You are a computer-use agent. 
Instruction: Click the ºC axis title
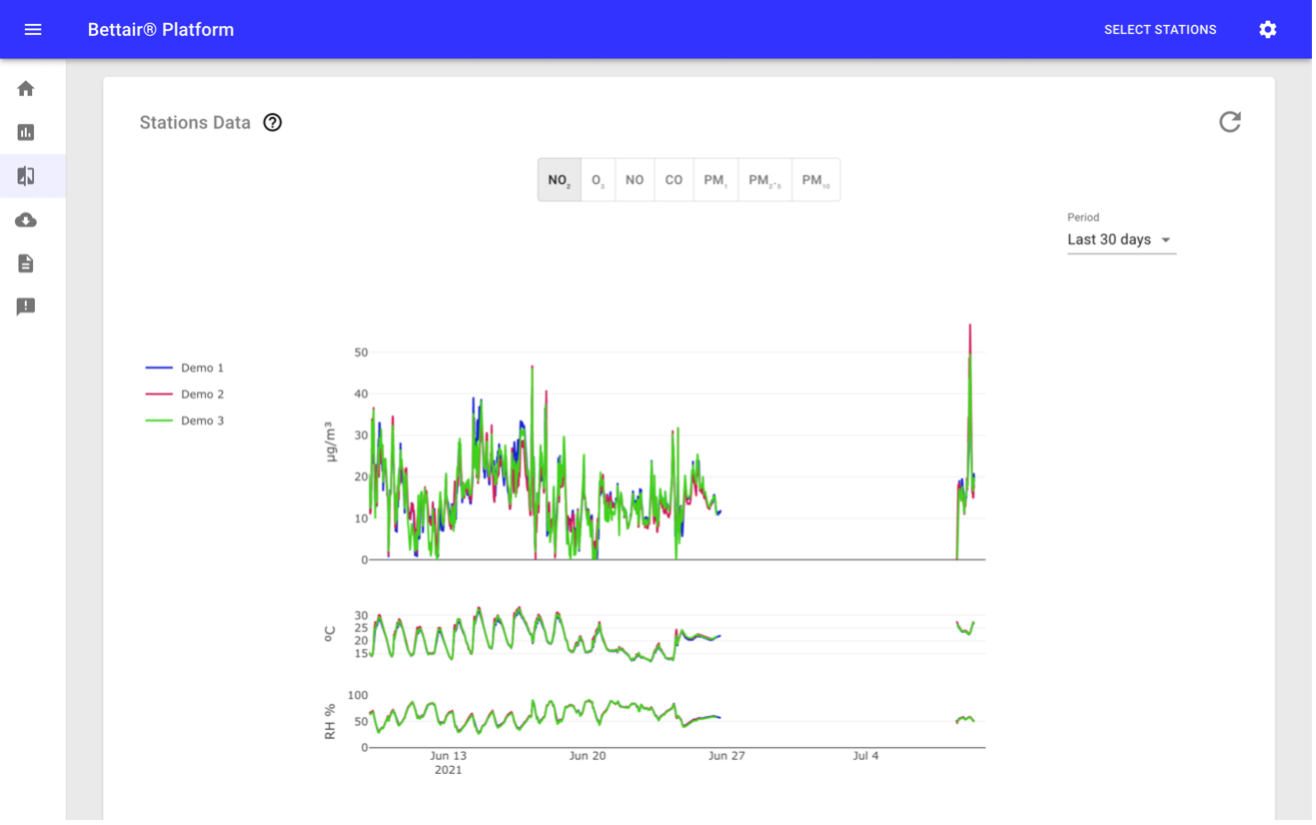click(330, 634)
